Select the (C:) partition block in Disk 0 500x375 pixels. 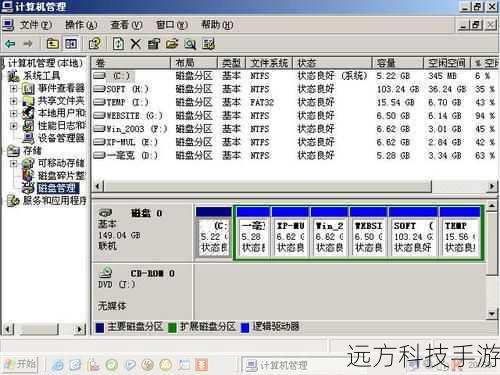214,232
